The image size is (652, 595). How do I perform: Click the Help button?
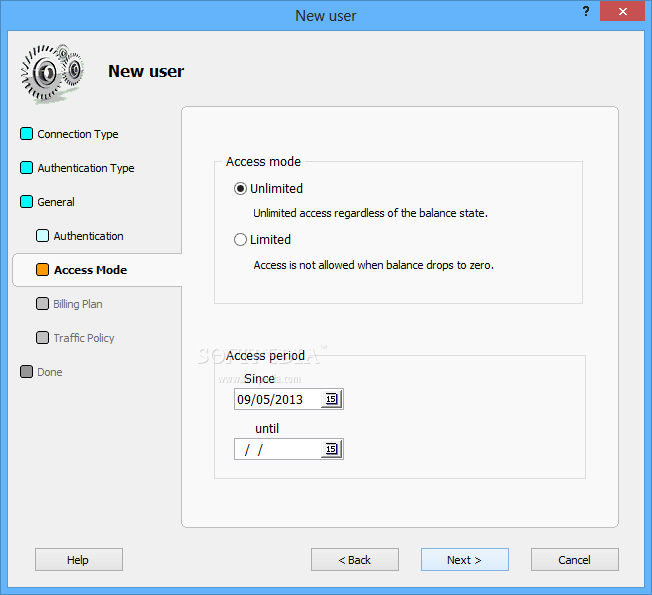(x=79, y=560)
